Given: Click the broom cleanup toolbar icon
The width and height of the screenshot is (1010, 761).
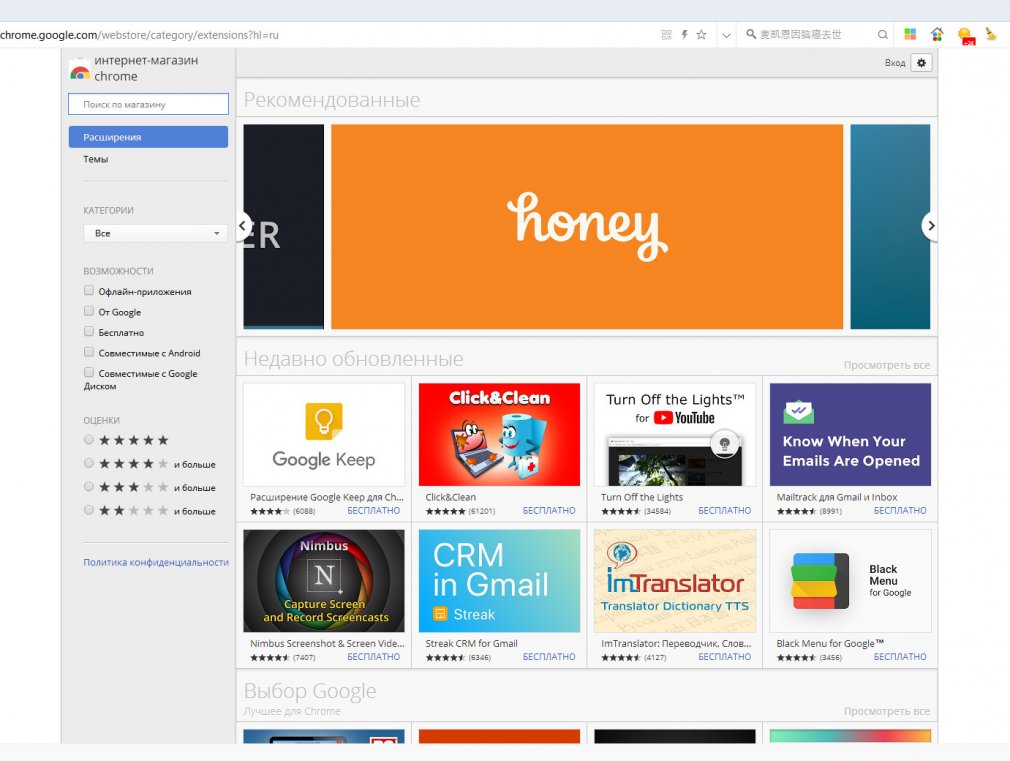Looking at the screenshot, I should (991, 34).
